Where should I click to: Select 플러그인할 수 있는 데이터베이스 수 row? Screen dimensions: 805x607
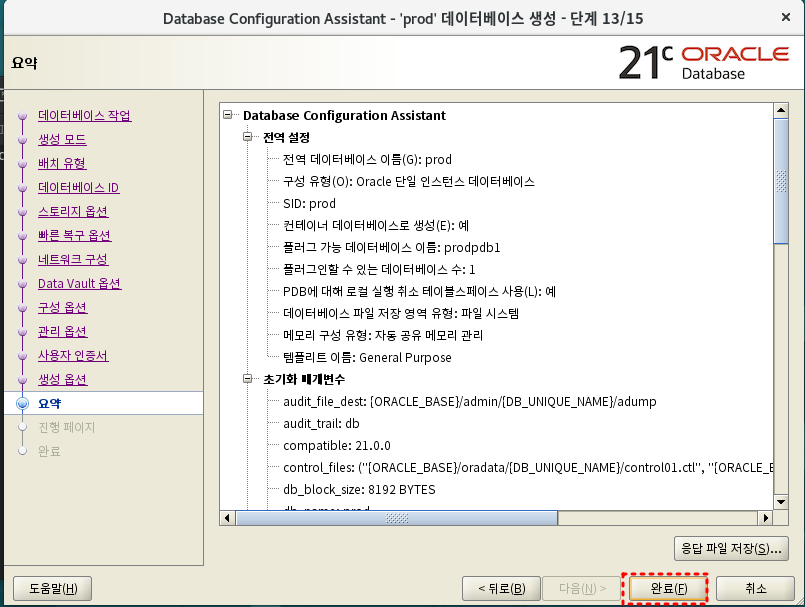click(x=379, y=270)
